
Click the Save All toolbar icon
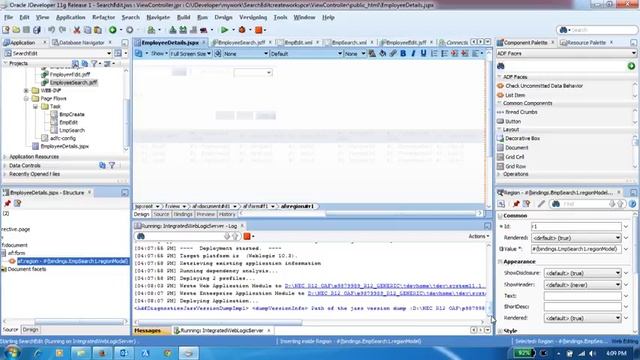(37, 30)
